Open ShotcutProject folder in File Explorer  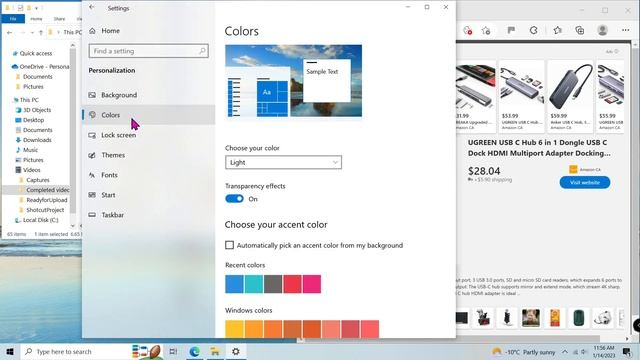tap(45, 210)
